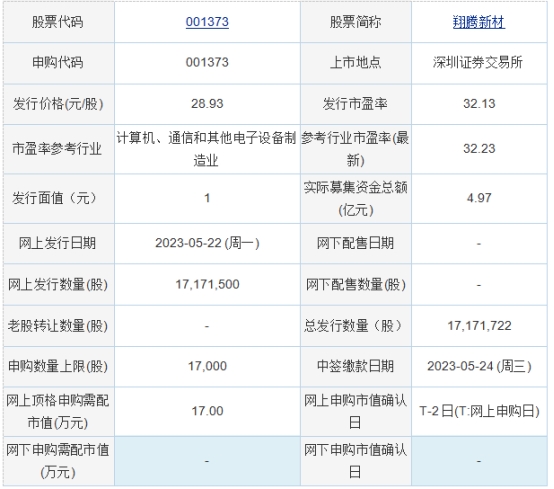Viewport: 554px width, 489px height.
Task: Click the 股票代码 header label
Action: pos(58,22)
